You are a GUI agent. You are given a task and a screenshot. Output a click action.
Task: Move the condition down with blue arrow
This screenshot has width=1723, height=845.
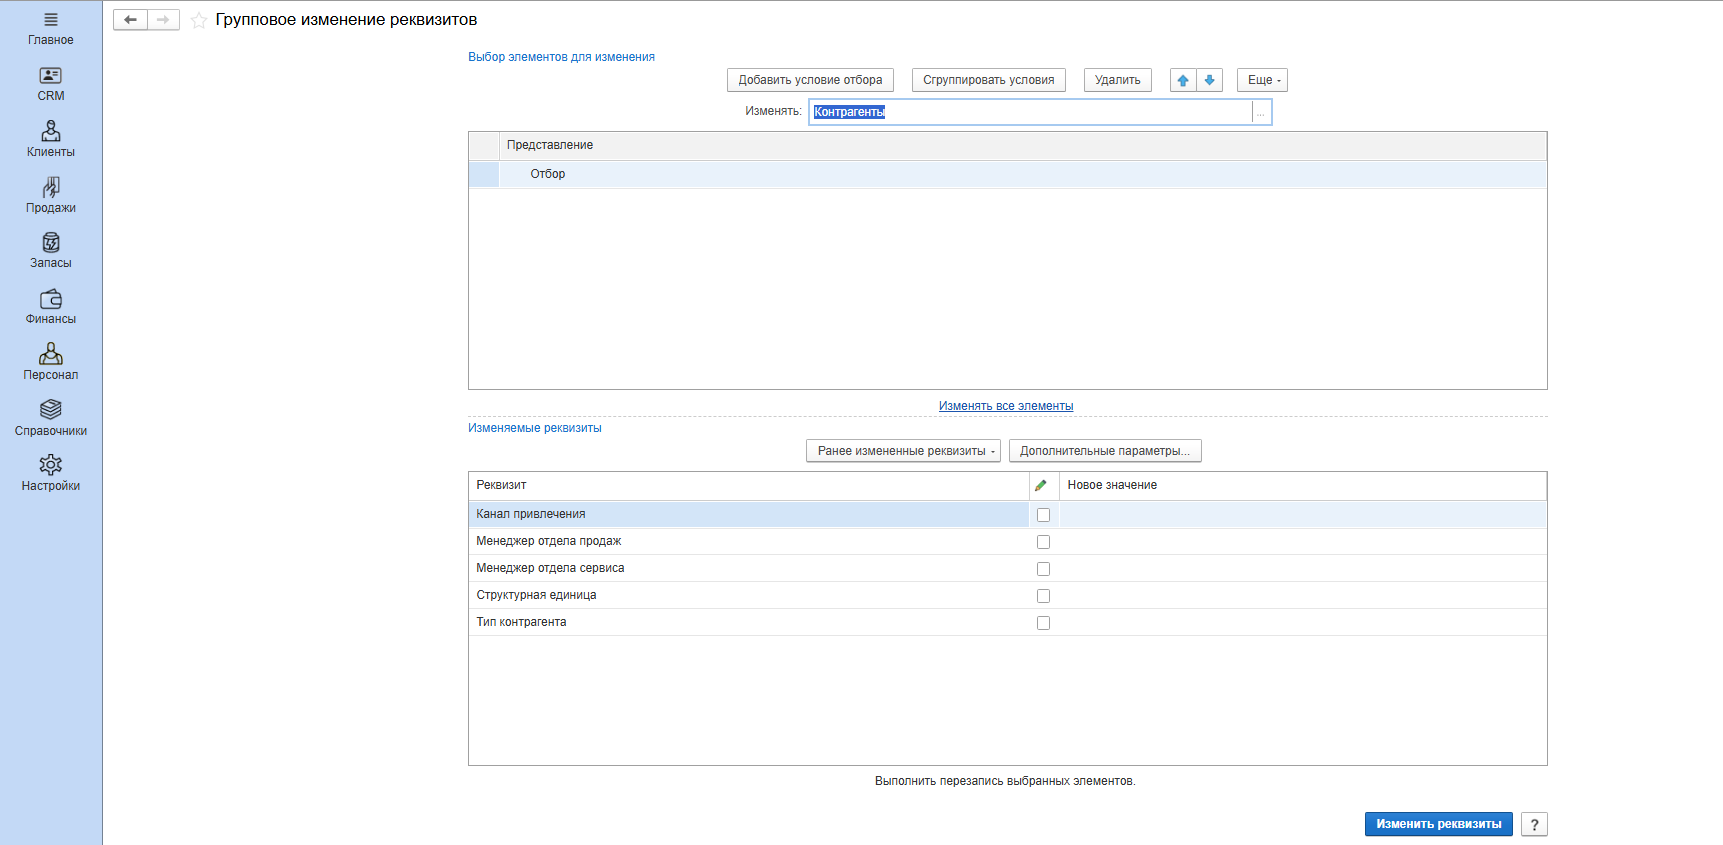(1210, 80)
